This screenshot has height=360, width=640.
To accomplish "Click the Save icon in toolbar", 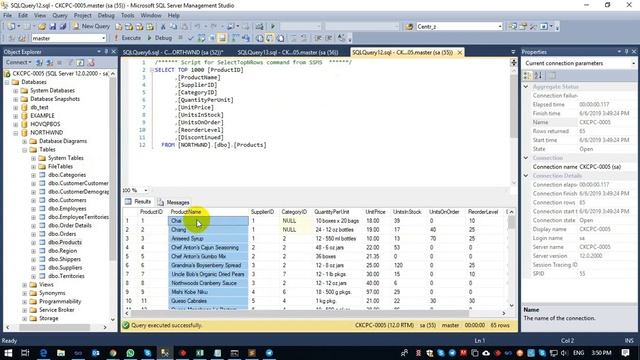I will pyautogui.click(x=53, y=27).
